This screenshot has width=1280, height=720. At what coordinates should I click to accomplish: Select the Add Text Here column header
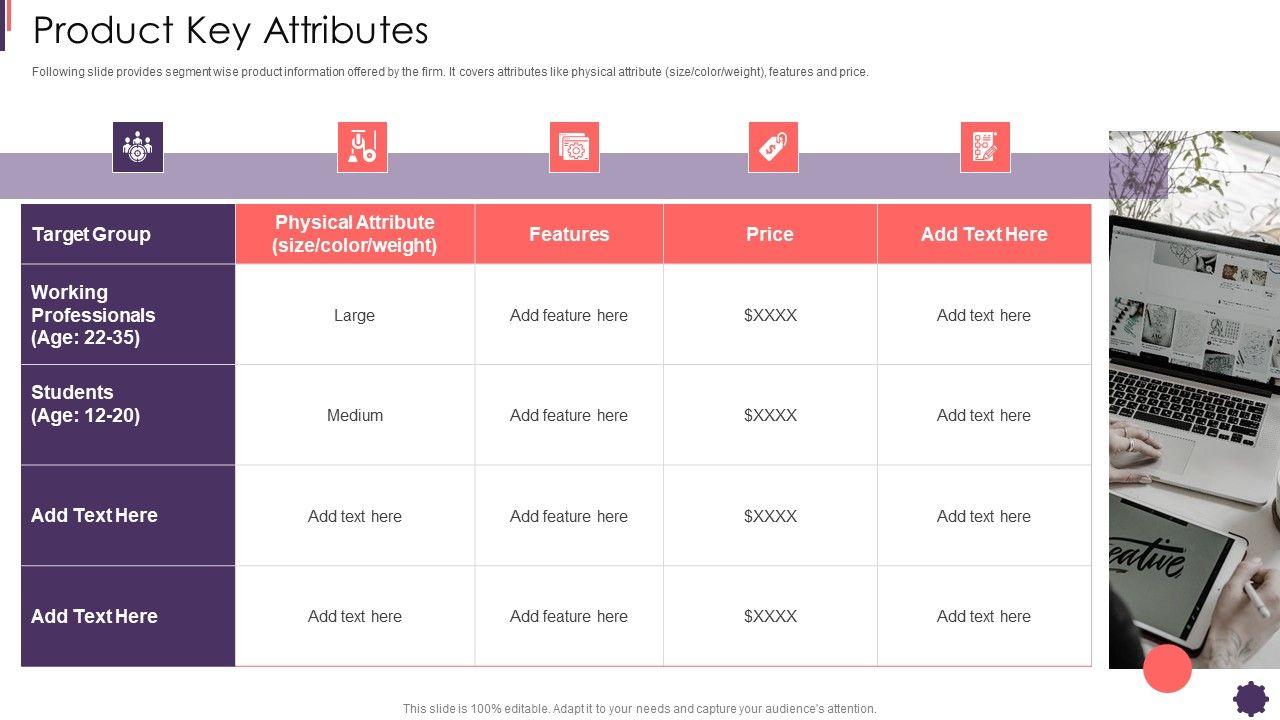pyautogui.click(x=984, y=234)
